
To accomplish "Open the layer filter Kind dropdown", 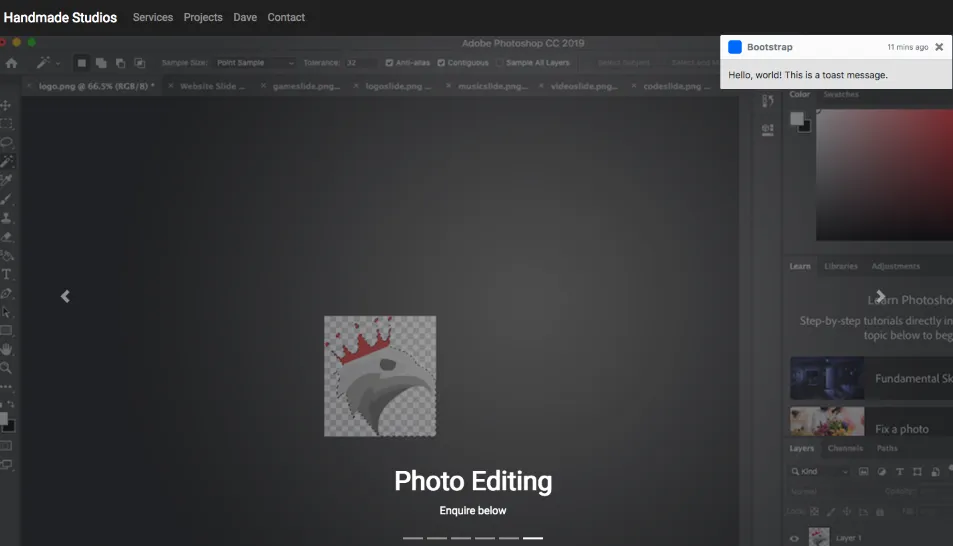I will (x=819, y=472).
